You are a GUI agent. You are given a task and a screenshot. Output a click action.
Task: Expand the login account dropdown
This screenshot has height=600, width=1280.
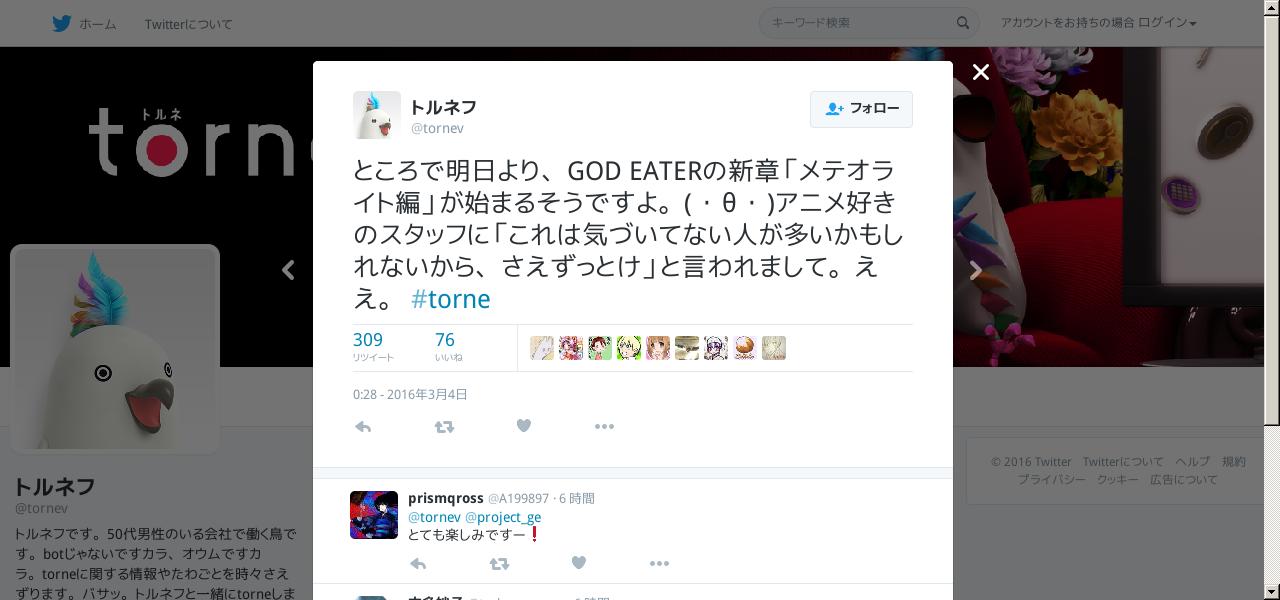(x=1099, y=23)
